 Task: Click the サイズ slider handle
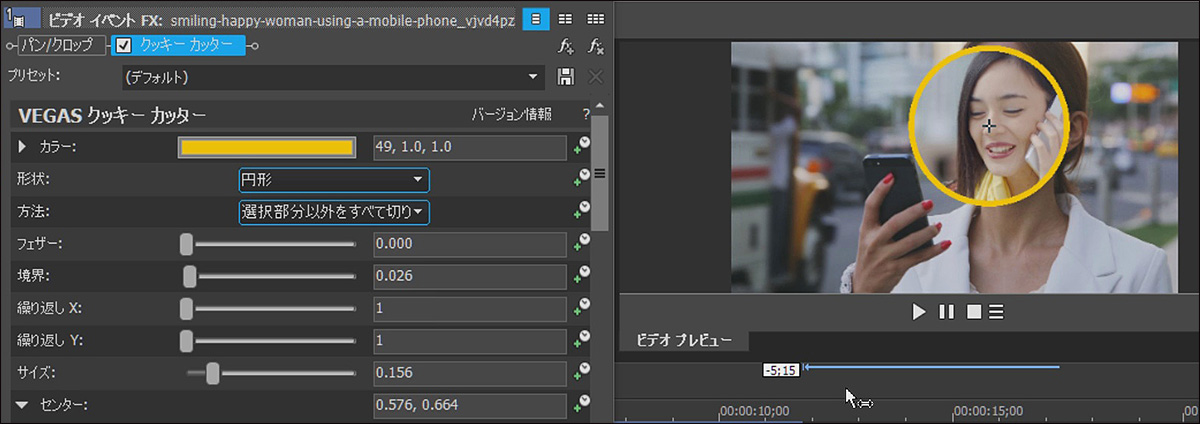[212, 373]
